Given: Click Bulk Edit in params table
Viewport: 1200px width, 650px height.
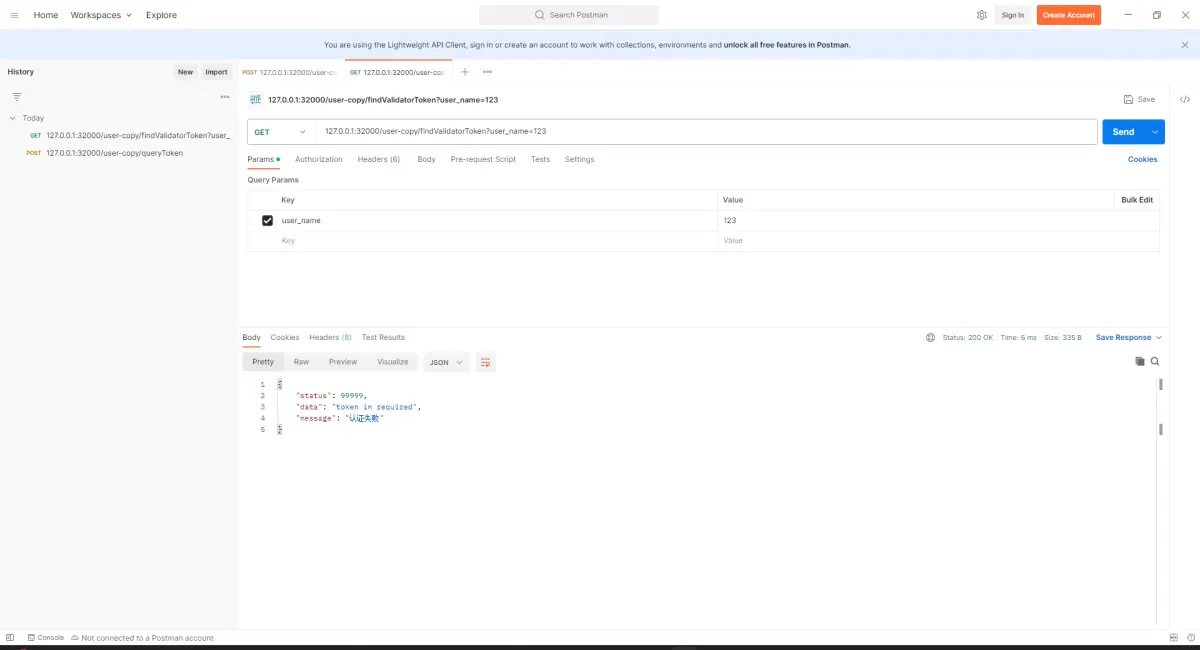Looking at the screenshot, I should tap(1137, 200).
